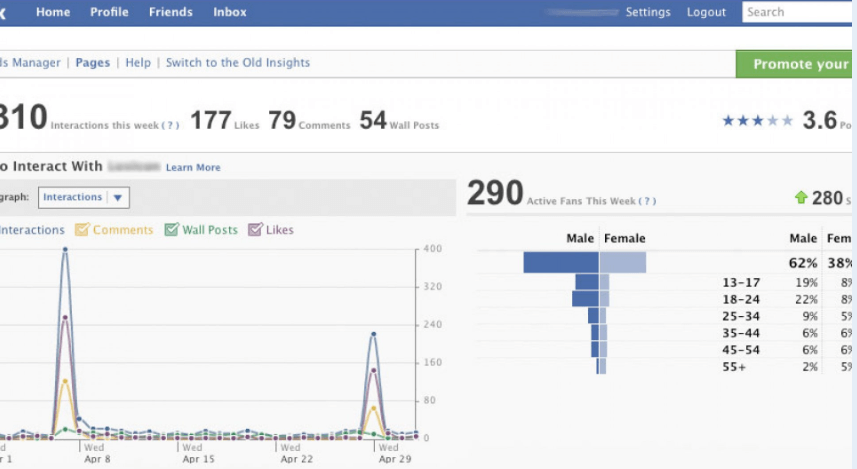Click the Female header above the chart
The image size is (857, 469).
click(624, 238)
